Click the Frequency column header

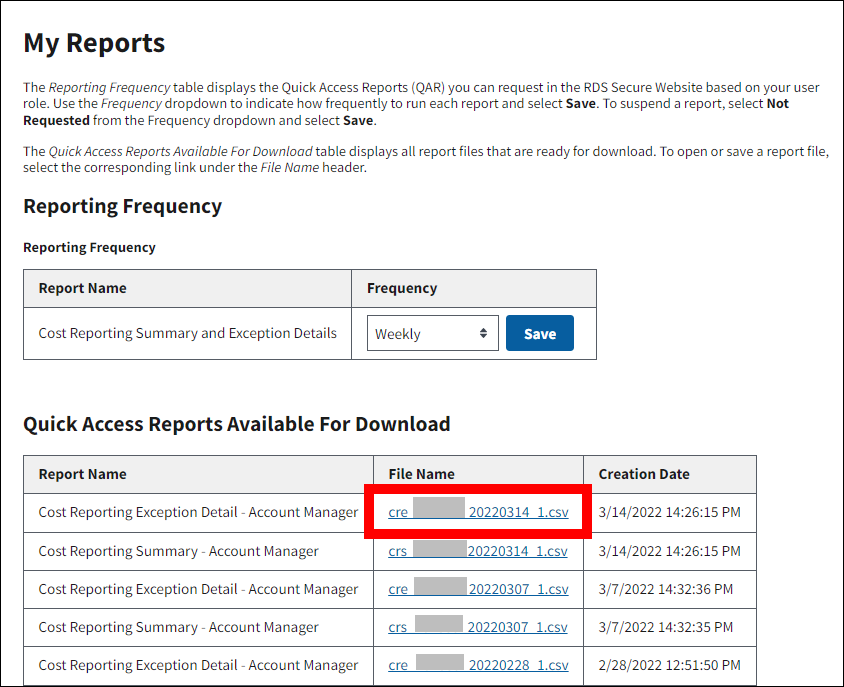[x=402, y=288]
